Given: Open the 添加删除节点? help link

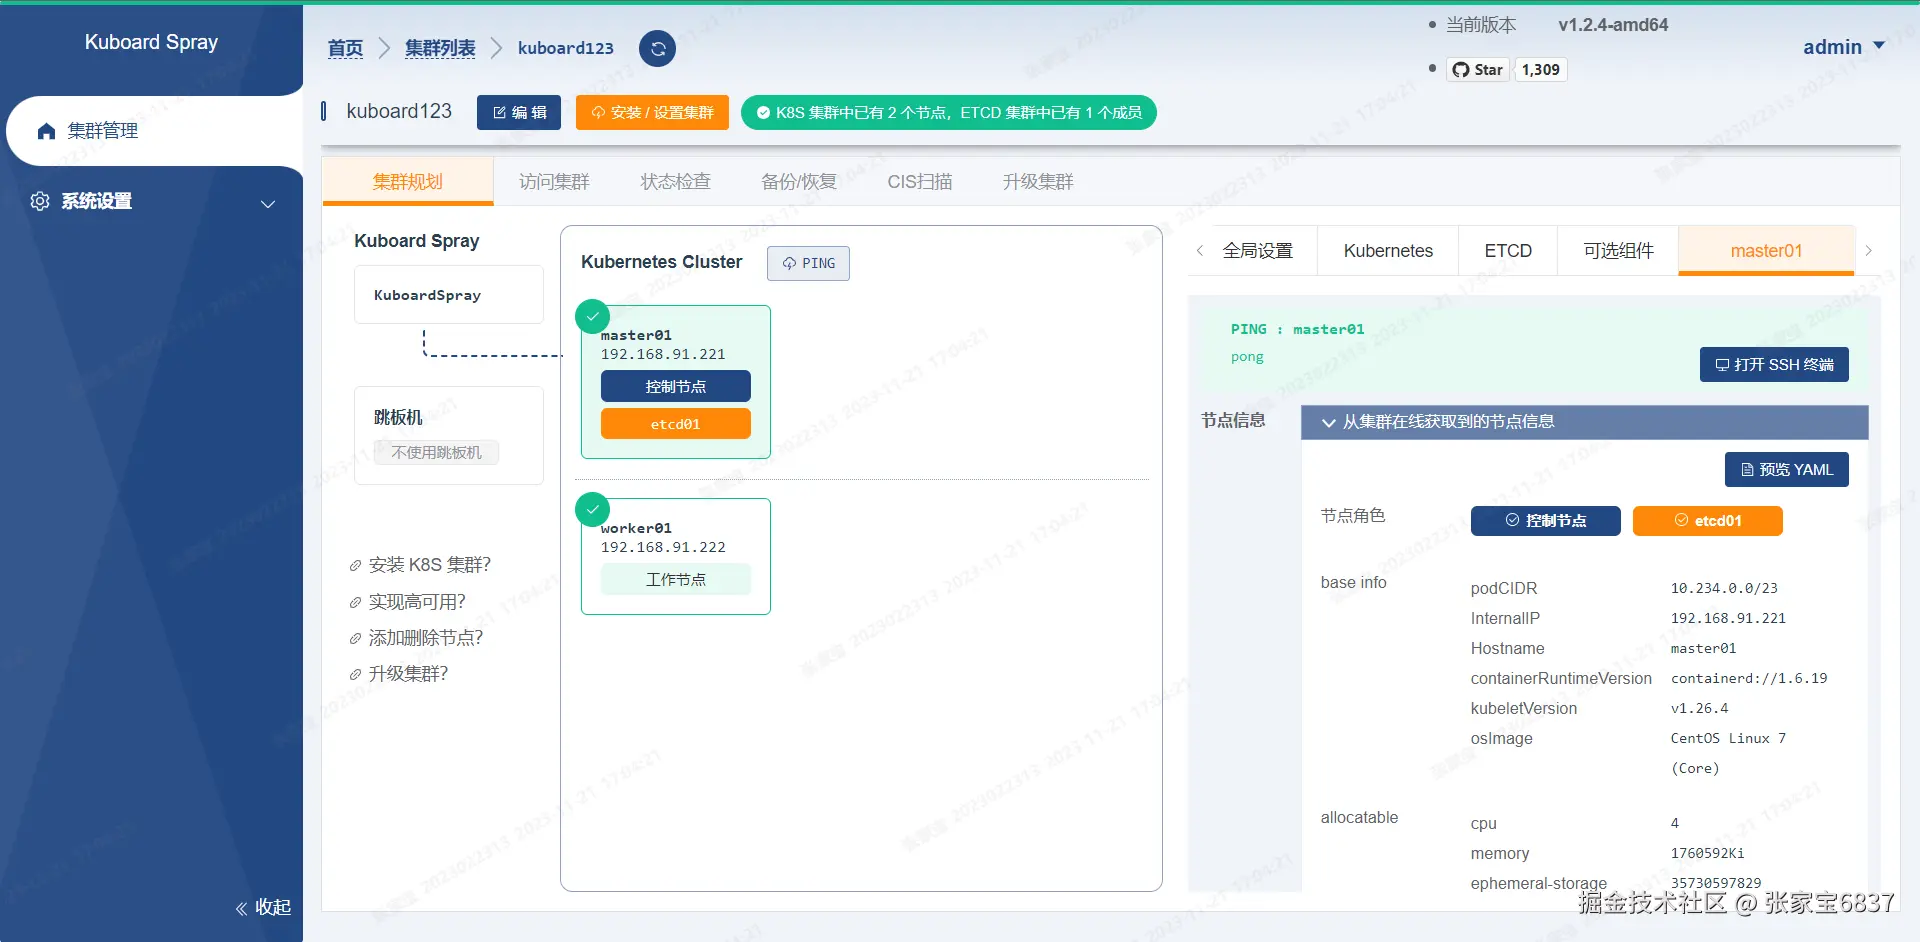Looking at the screenshot, I should point(426,638).
